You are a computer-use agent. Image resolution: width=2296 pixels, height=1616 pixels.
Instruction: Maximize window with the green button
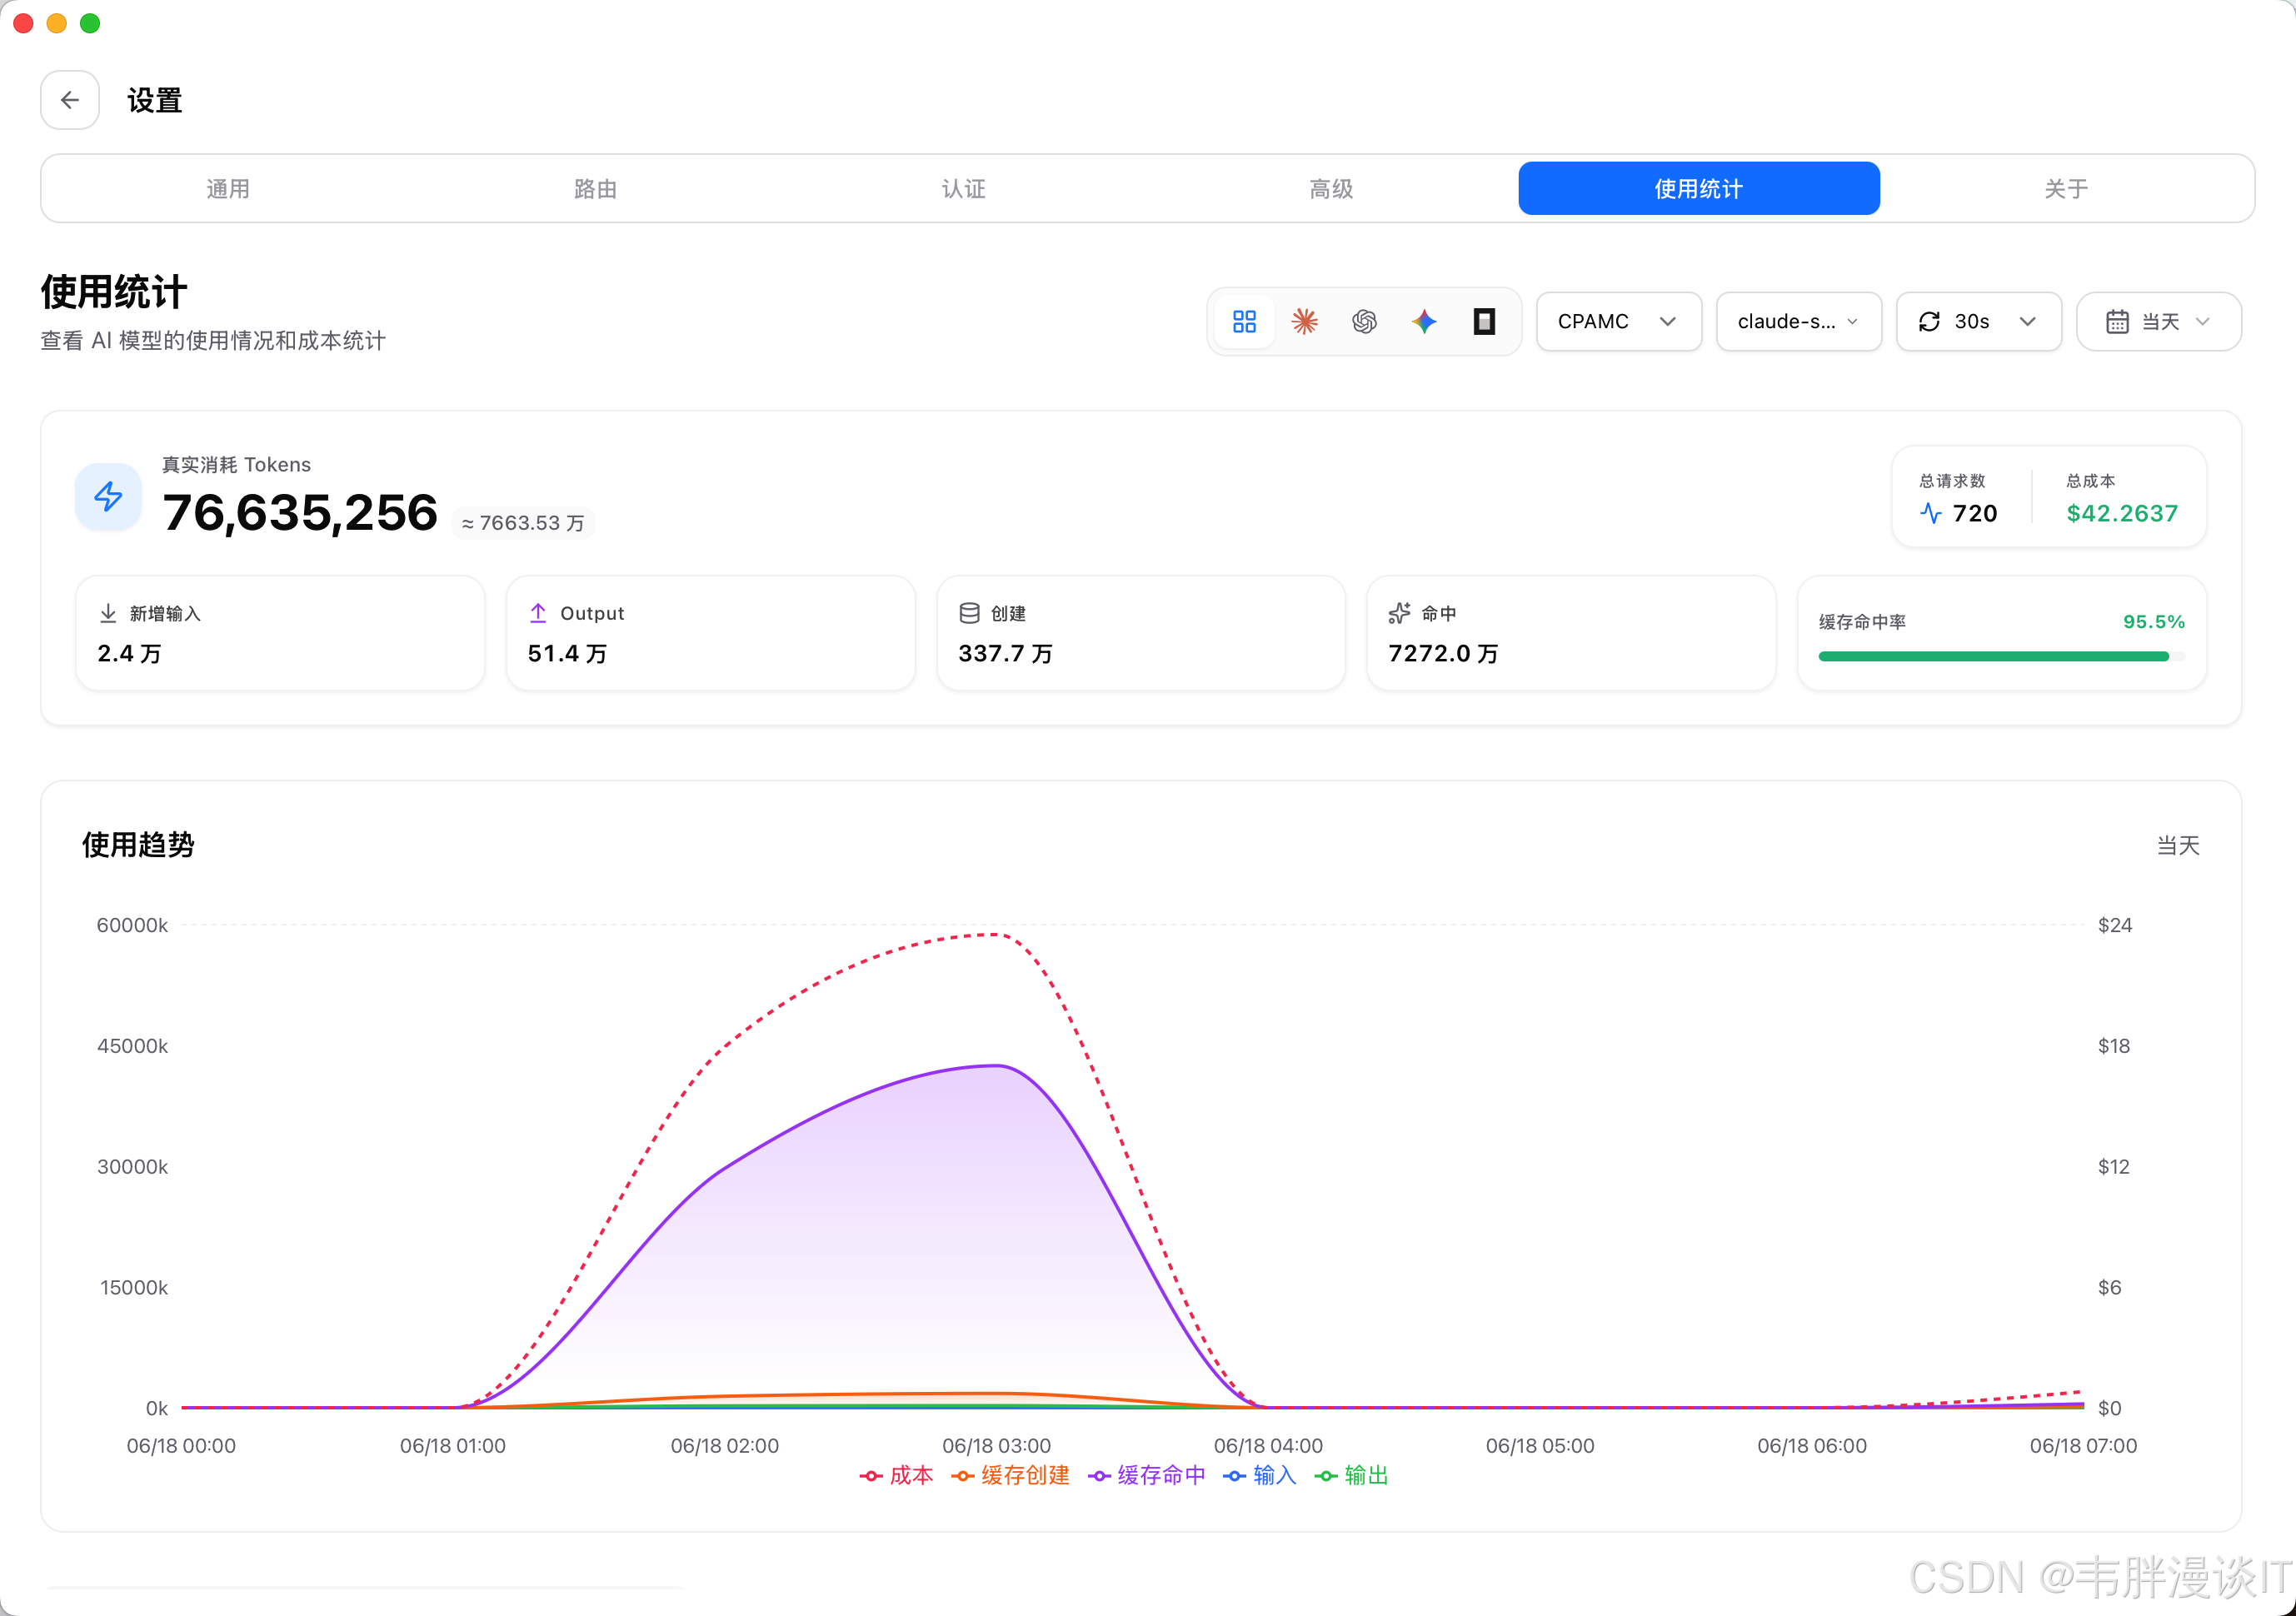(x=90, y=23)
